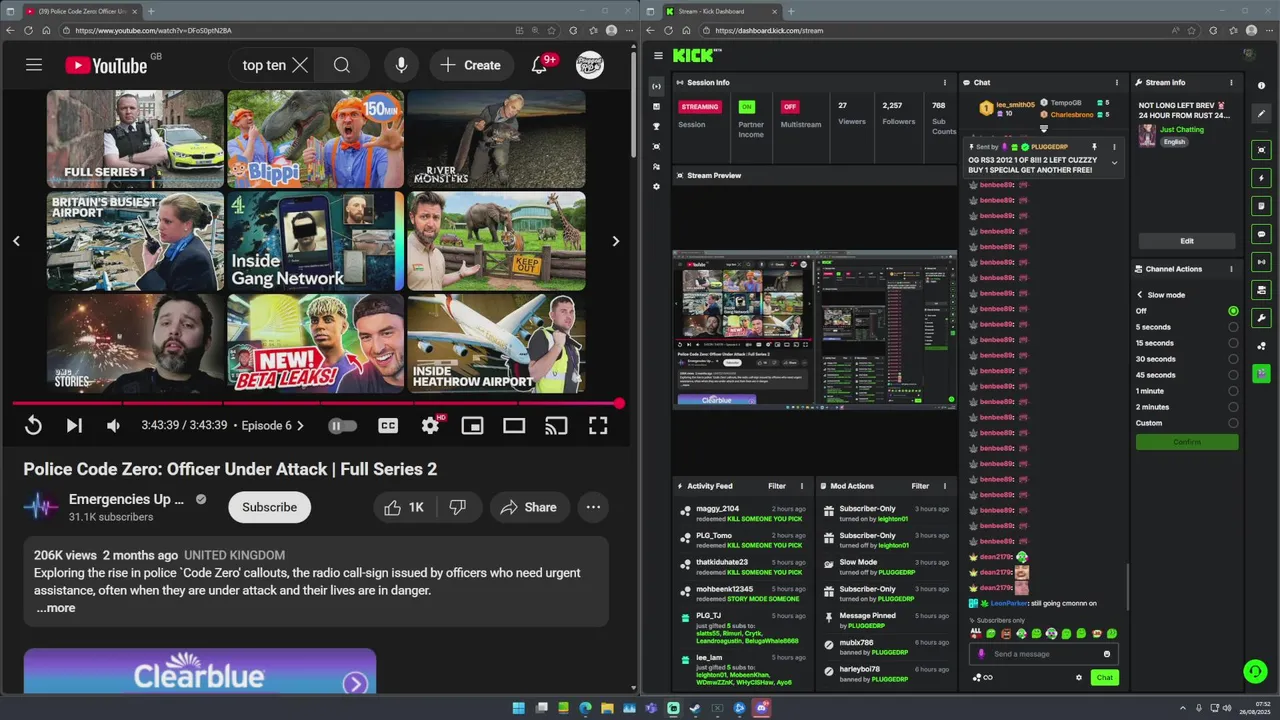Screen dimensions: 1280x720
Task: Toggle the YouTube autoplay switch
Action: point(342,425)
